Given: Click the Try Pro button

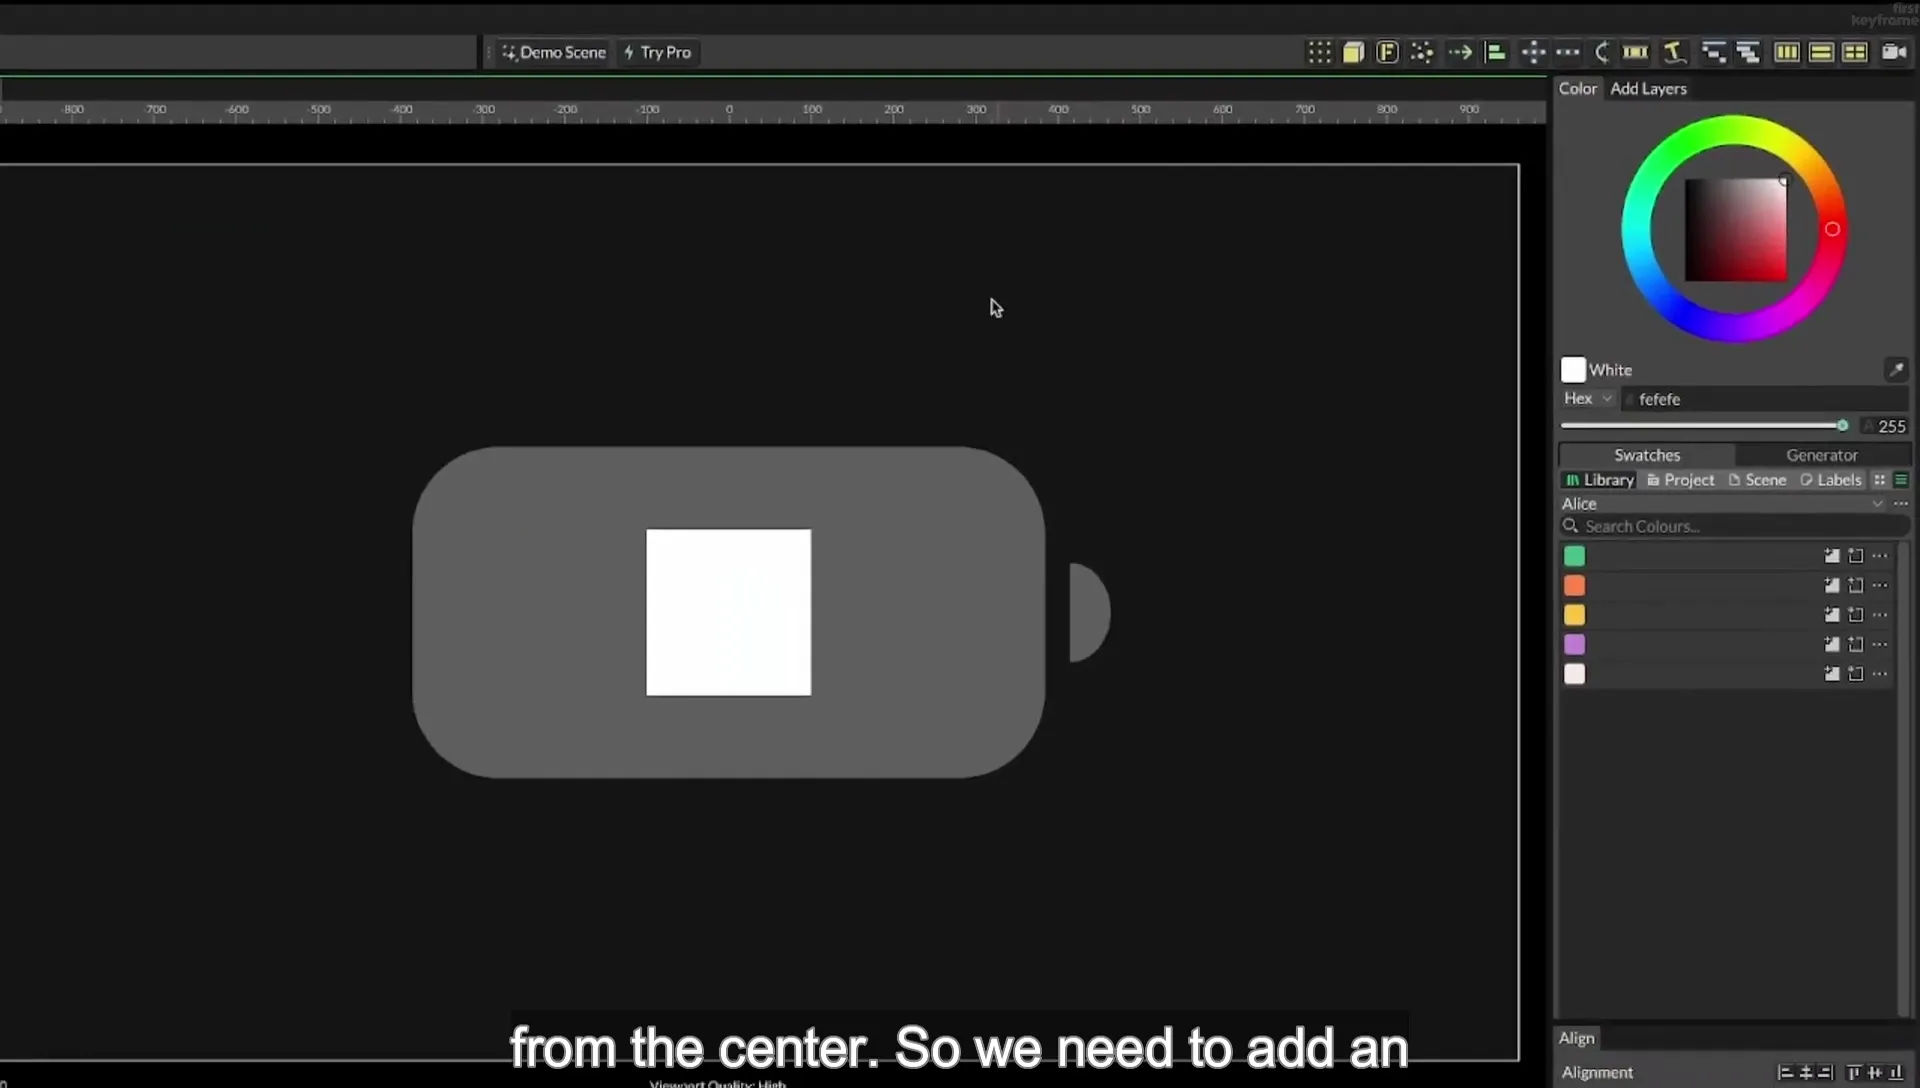Looking at the screenshot, I should click(x=657, y=53).
